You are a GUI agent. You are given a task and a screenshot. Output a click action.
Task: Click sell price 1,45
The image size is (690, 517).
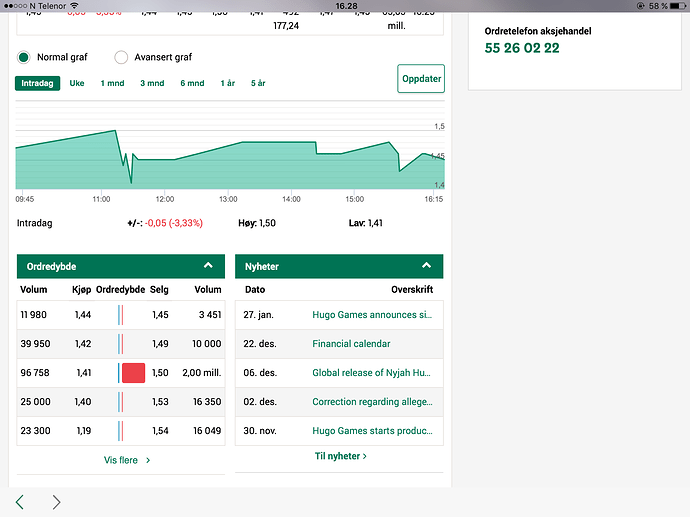pyautogui.click(x=160, y=315)
